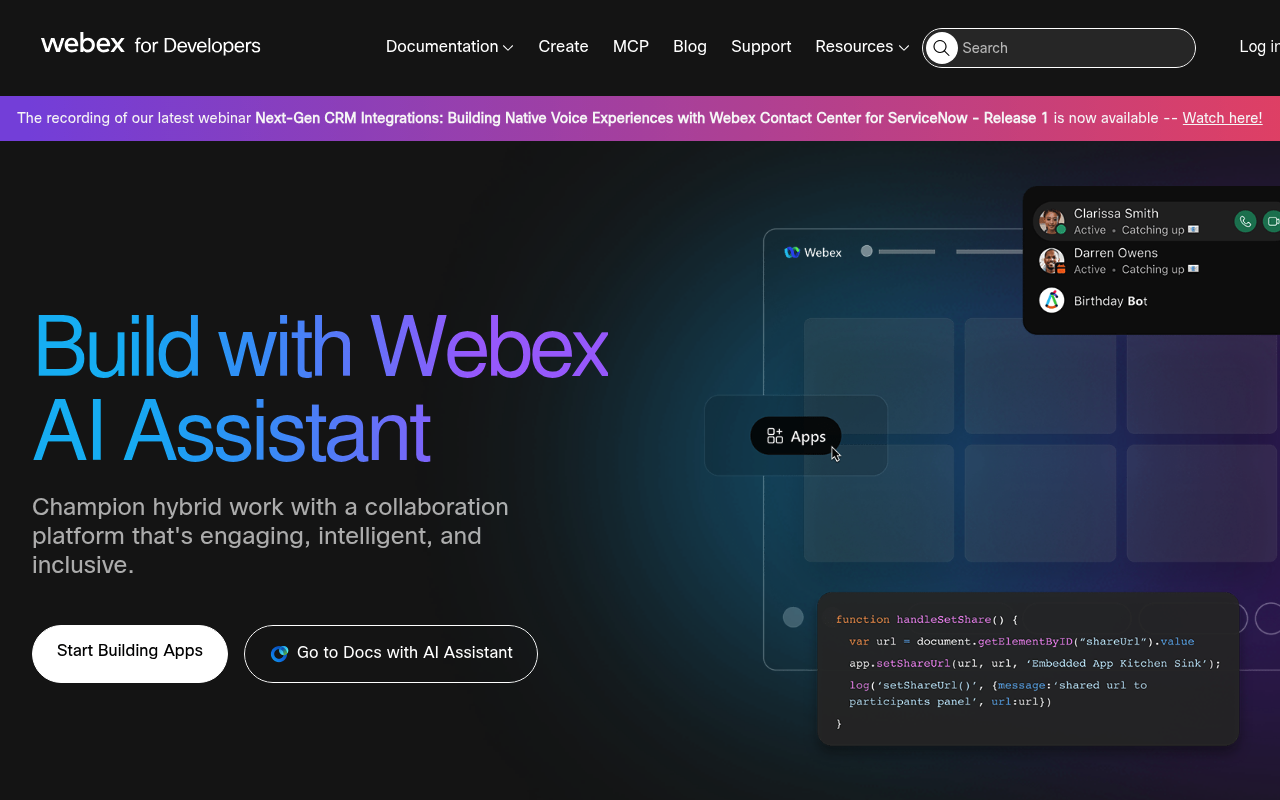Click Go to Docs with AI Assistant
Screen dimensions: 1280x800
point(391,654)
